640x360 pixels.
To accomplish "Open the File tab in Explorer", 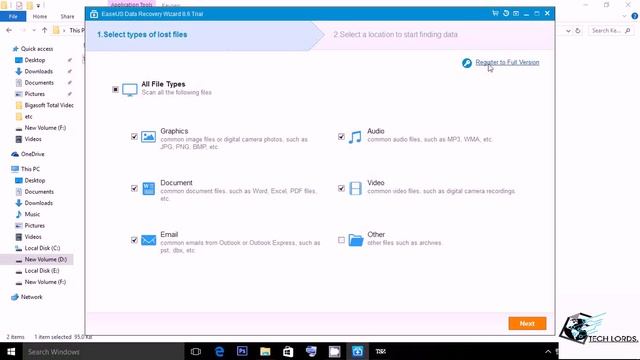I will click(x=13, y=16).
